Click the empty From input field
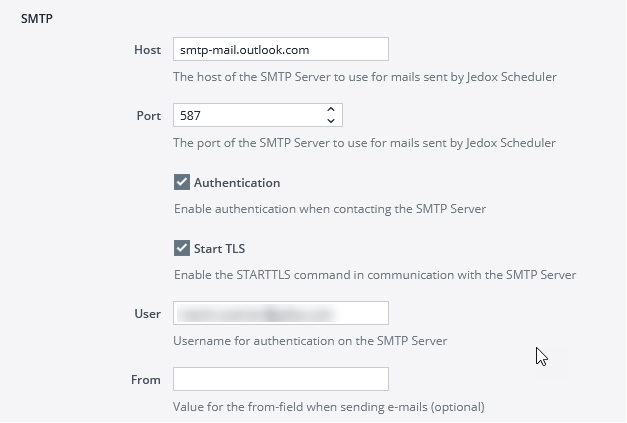 [x=280, y=380]
